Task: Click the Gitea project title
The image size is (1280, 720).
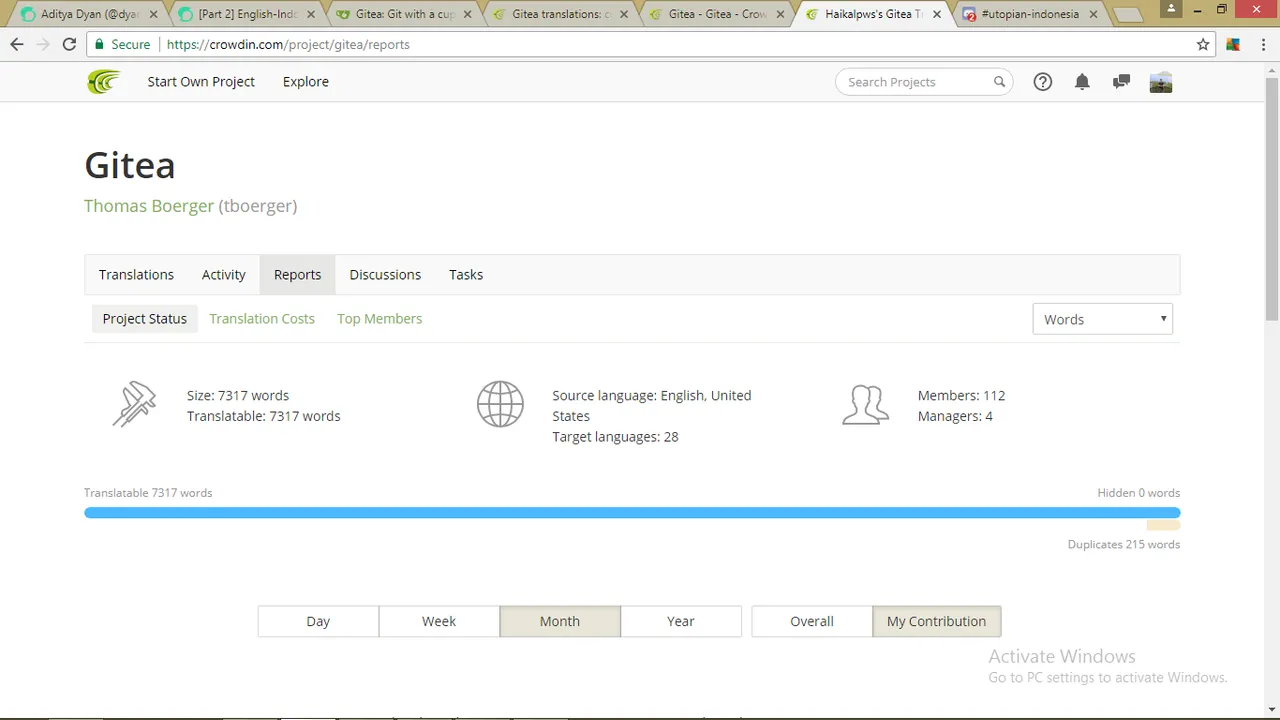Action: coord(130,165)
